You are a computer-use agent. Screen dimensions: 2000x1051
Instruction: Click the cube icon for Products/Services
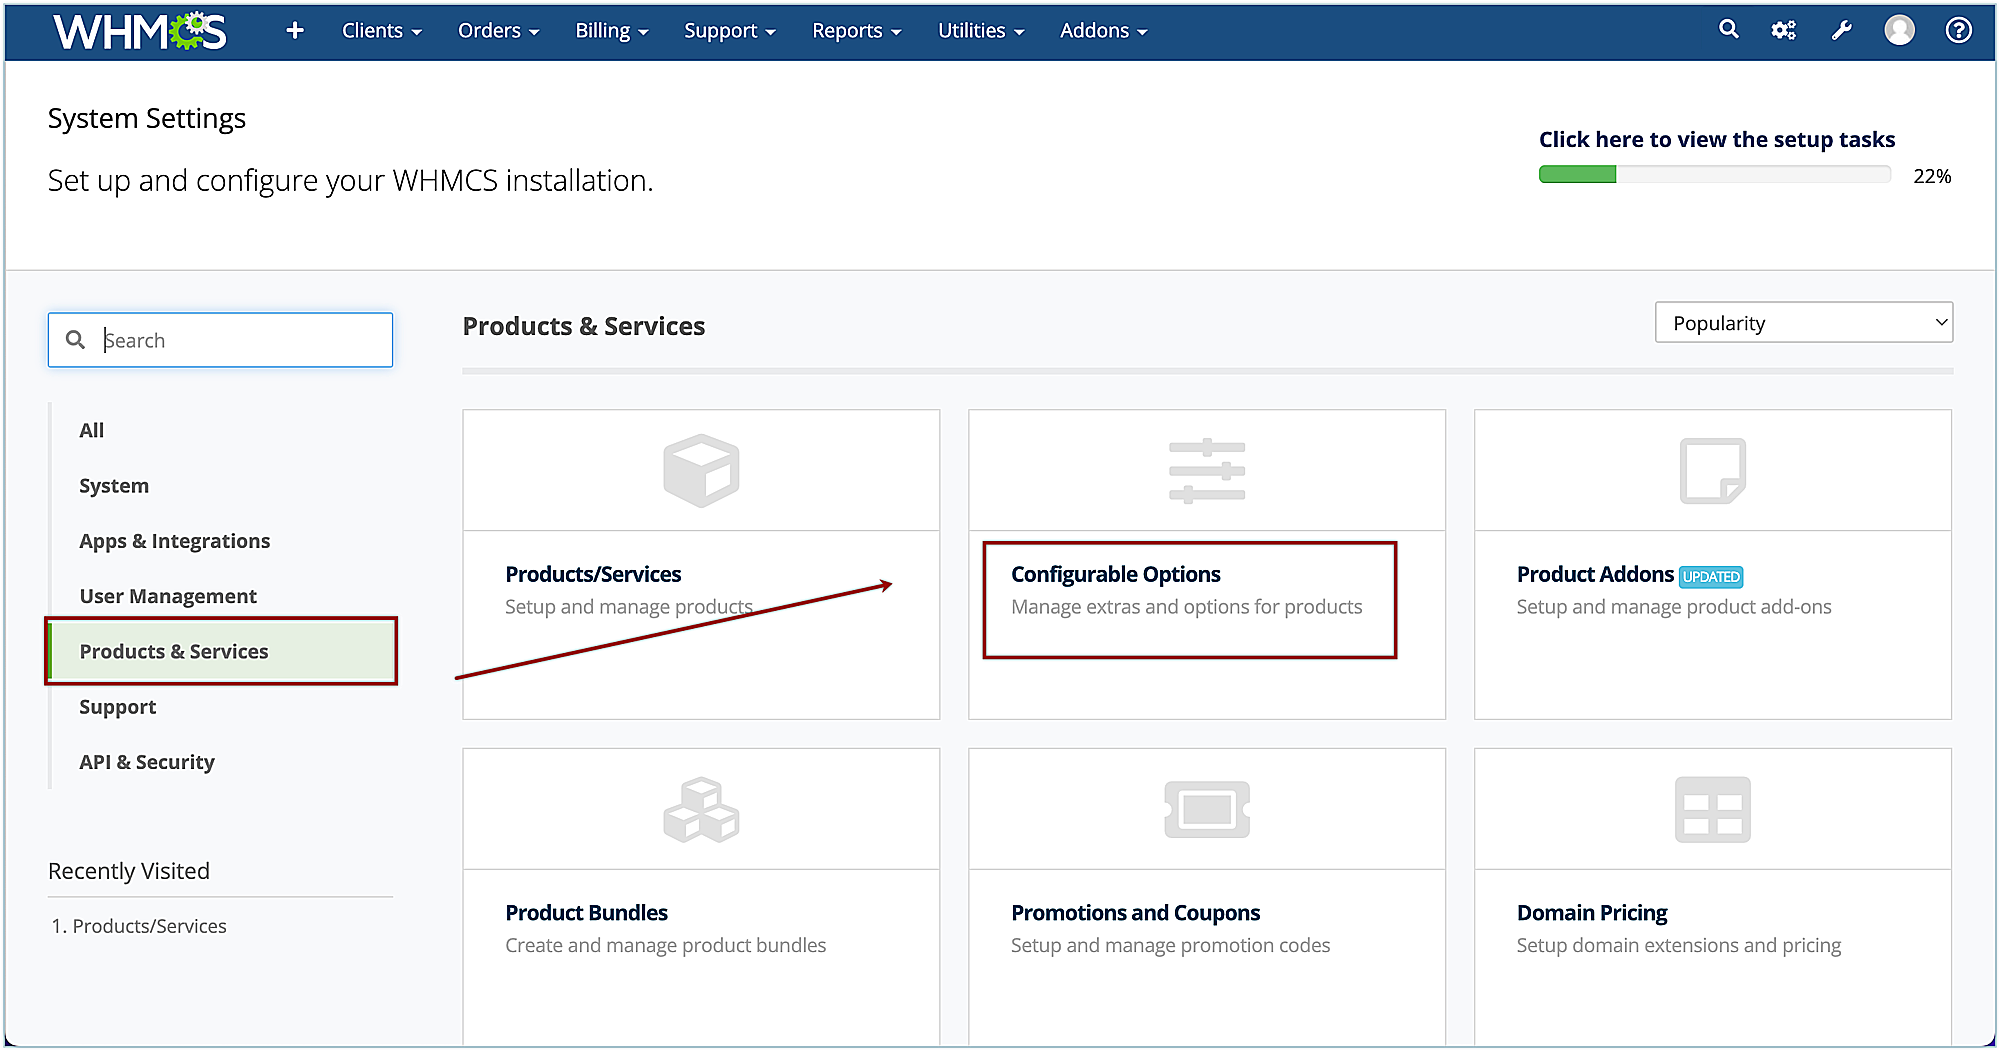(701, 470)
